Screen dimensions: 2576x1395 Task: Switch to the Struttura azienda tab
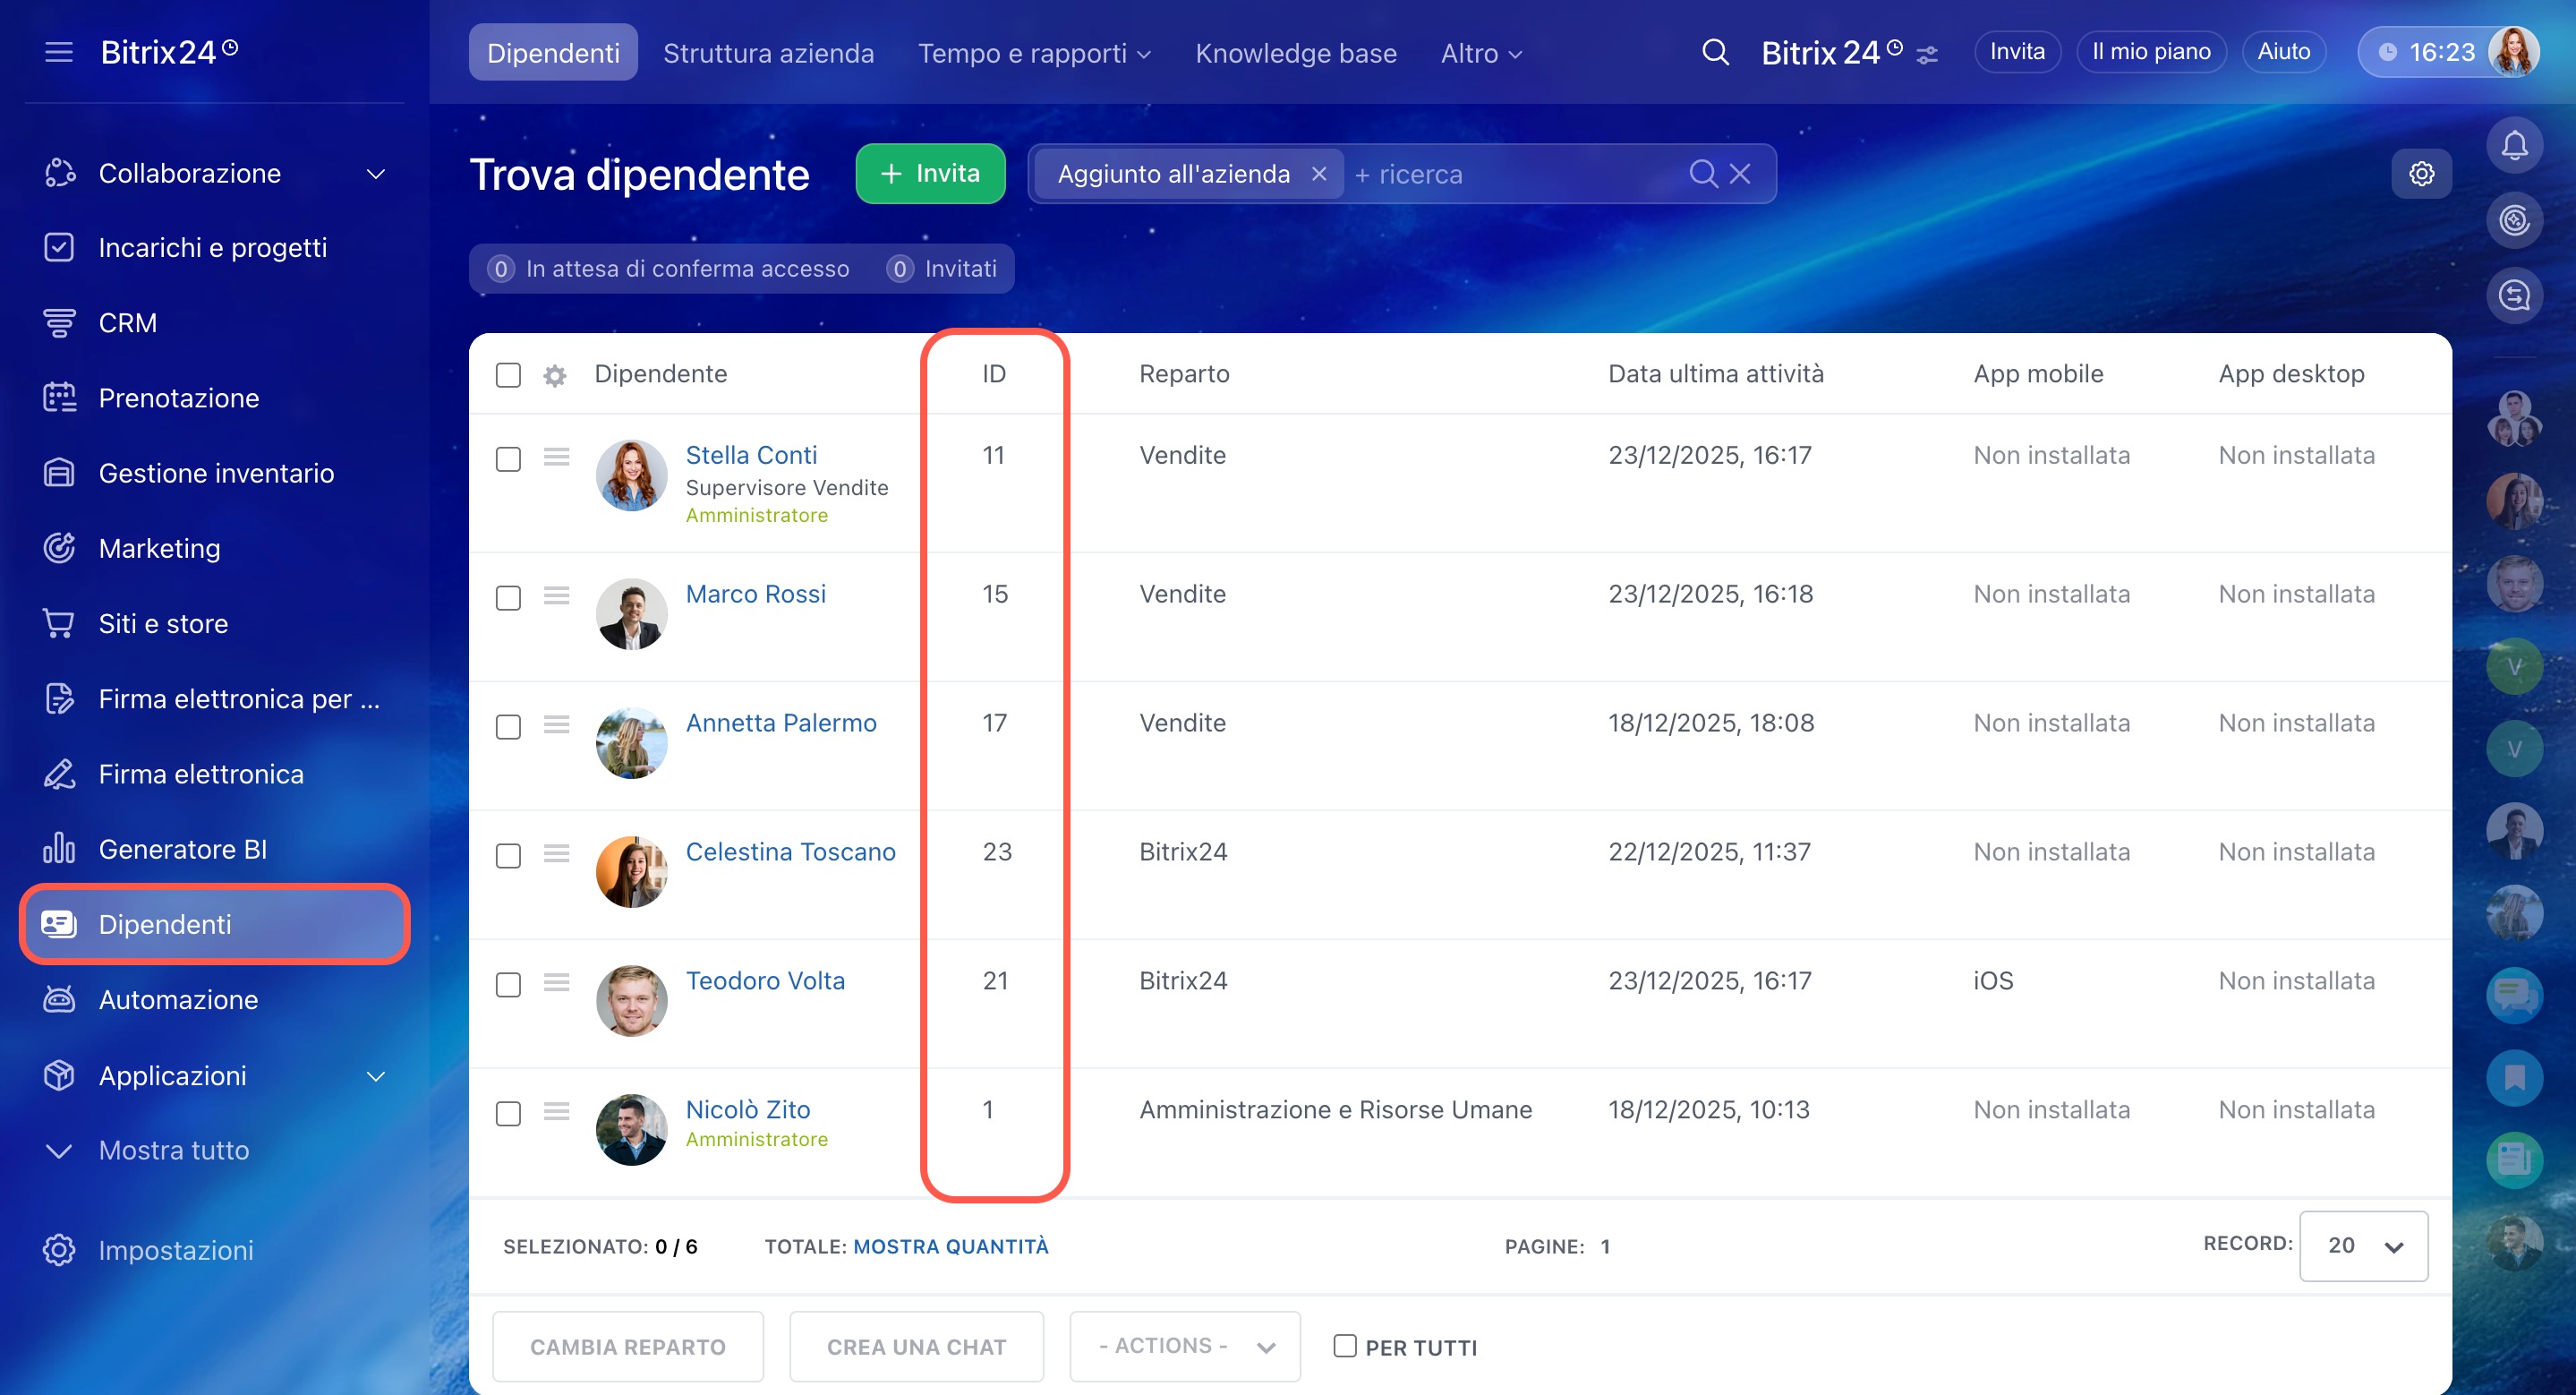pyautogui.click(x=768, y=53)
